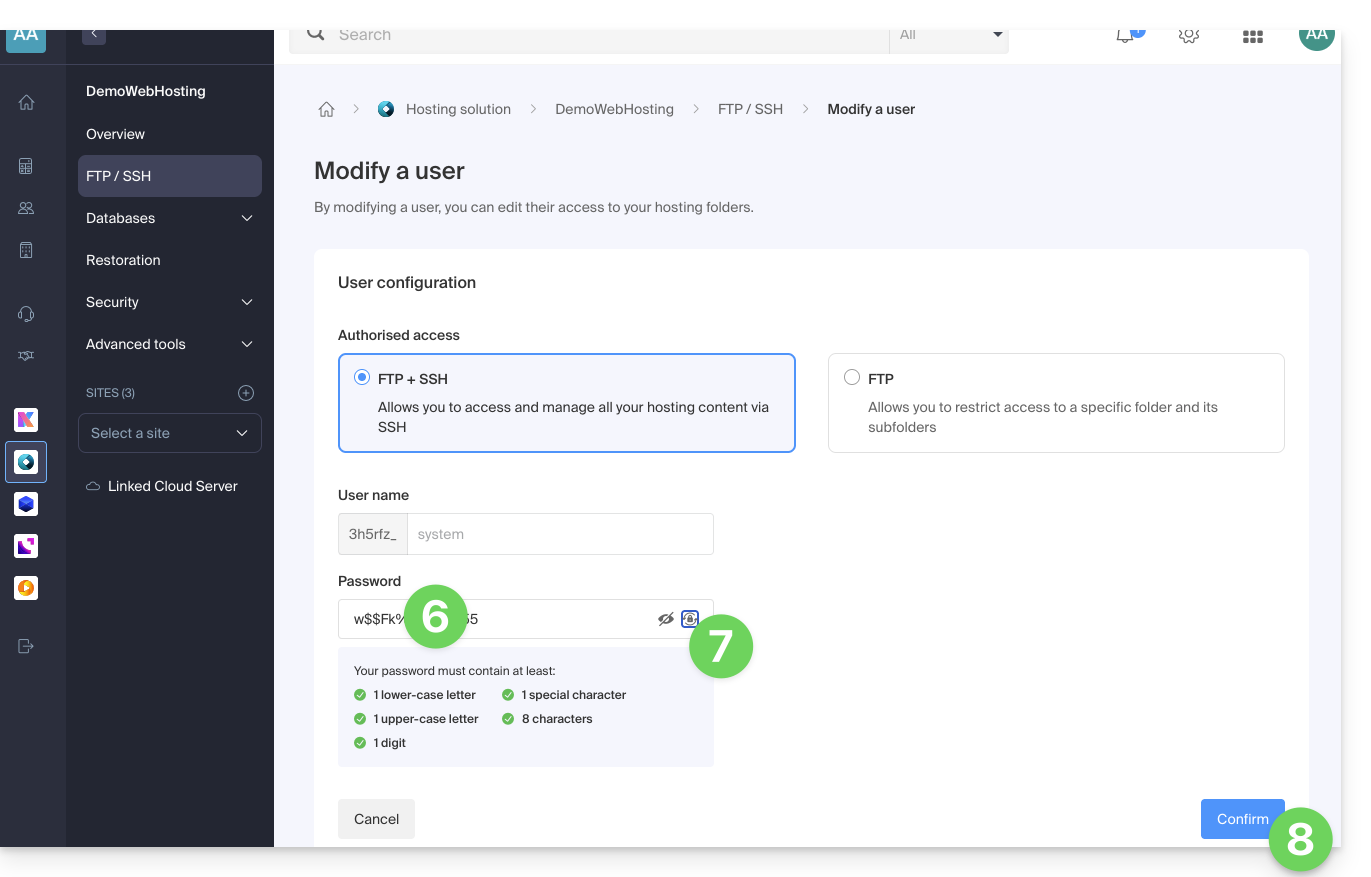This screenshot has height=877, width=1371.
Task: Click the add site plus icon
Action: coord(246,393)
